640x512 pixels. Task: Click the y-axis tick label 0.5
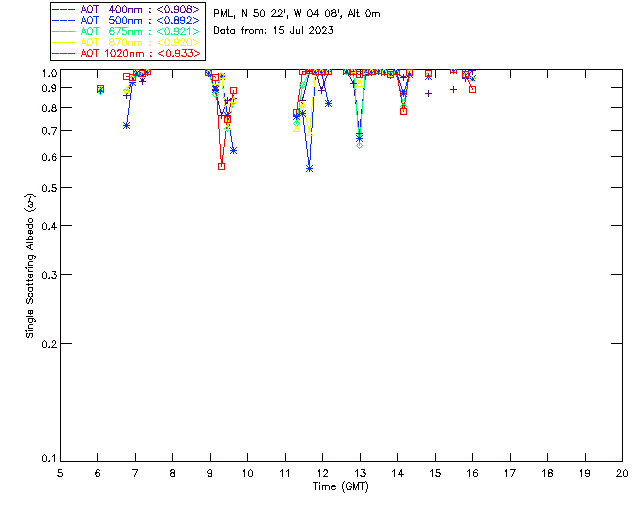click(x=48, y=188)
